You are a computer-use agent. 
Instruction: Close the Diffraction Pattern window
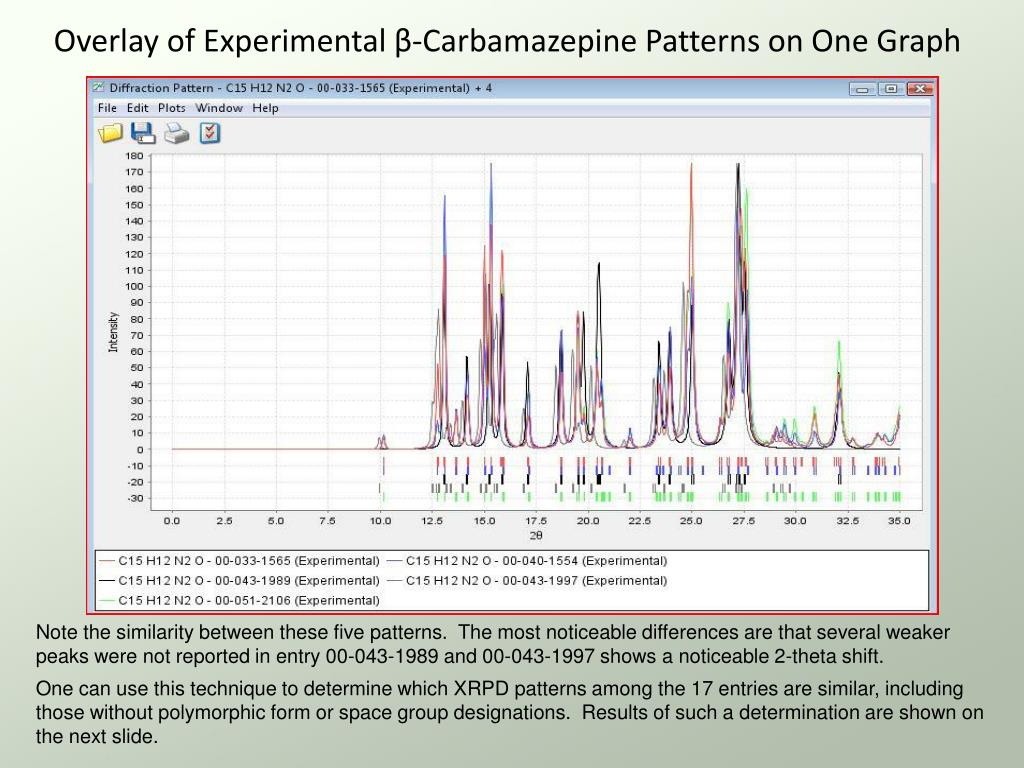pyautogui.click(x=919, y=89)
